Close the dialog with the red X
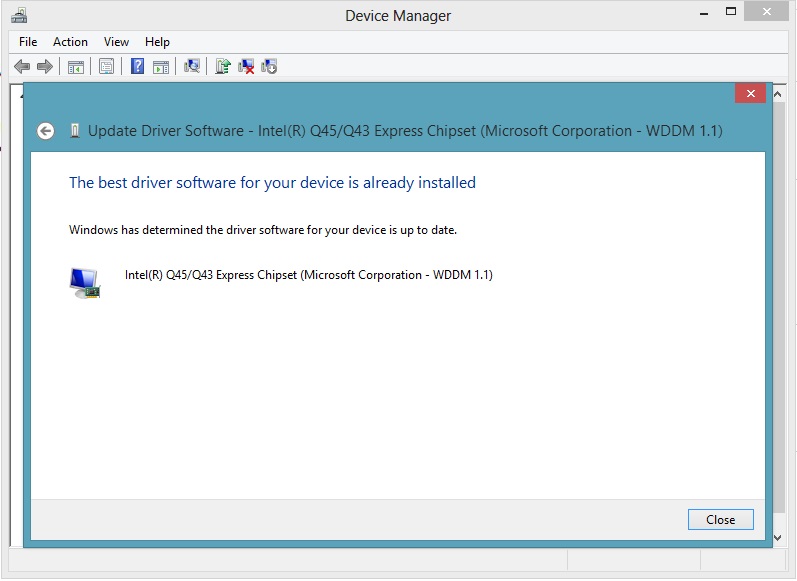This screenshot has height=581, width=797. [x=750, y=93]
